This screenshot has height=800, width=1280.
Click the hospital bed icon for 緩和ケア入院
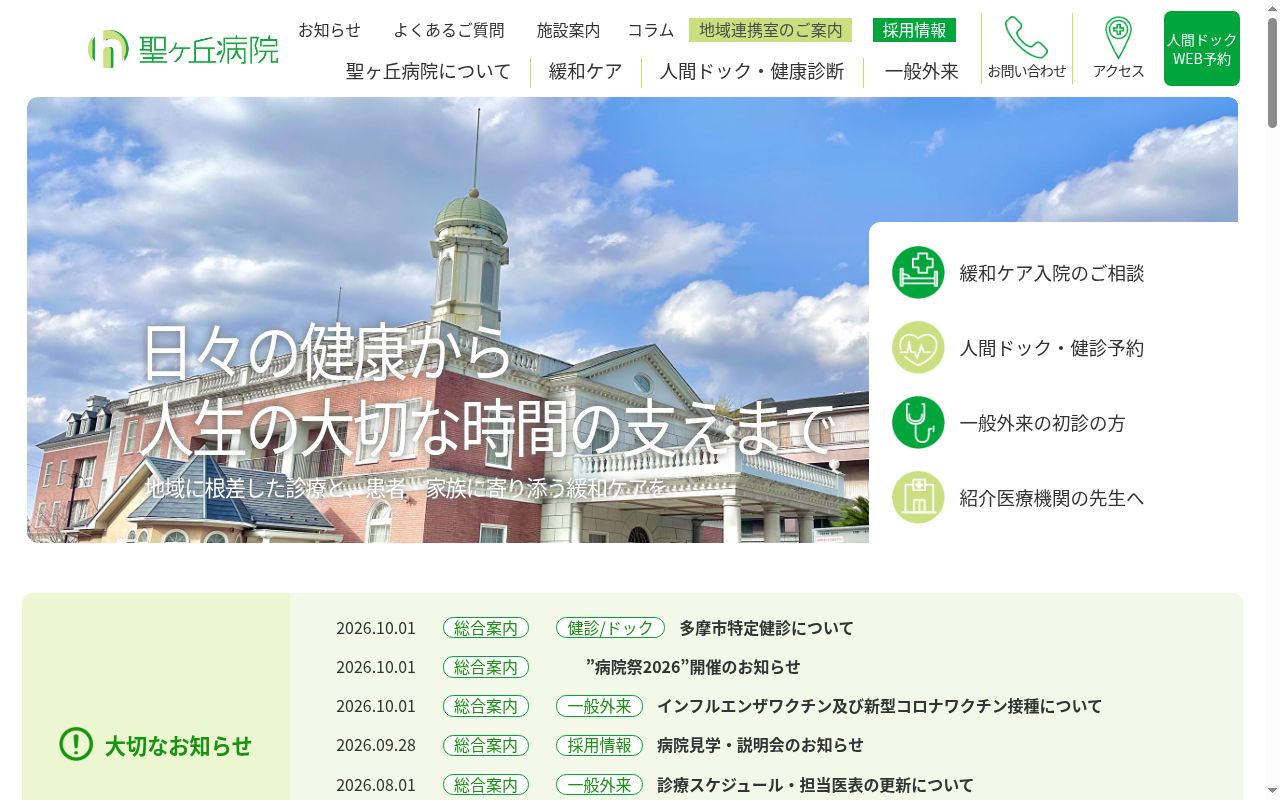coord(918,272)
